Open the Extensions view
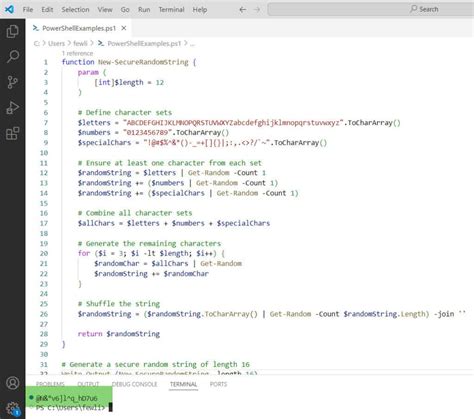The height and width of the screenshot is (419, 474). coord(13,134)
